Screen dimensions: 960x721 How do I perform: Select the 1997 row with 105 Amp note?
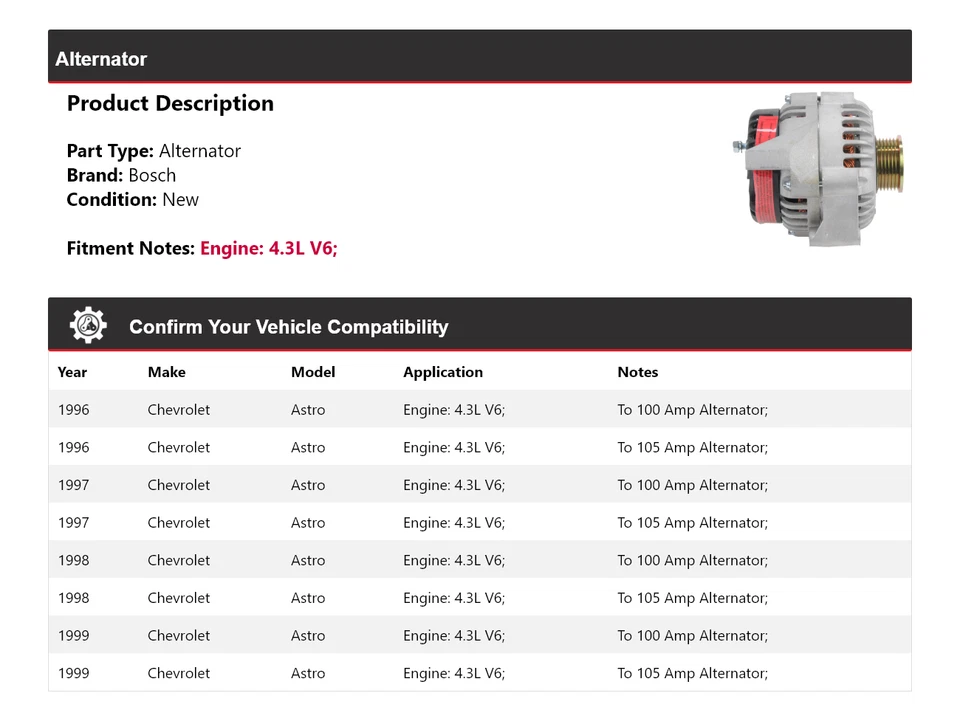click(x=480, y=522)
